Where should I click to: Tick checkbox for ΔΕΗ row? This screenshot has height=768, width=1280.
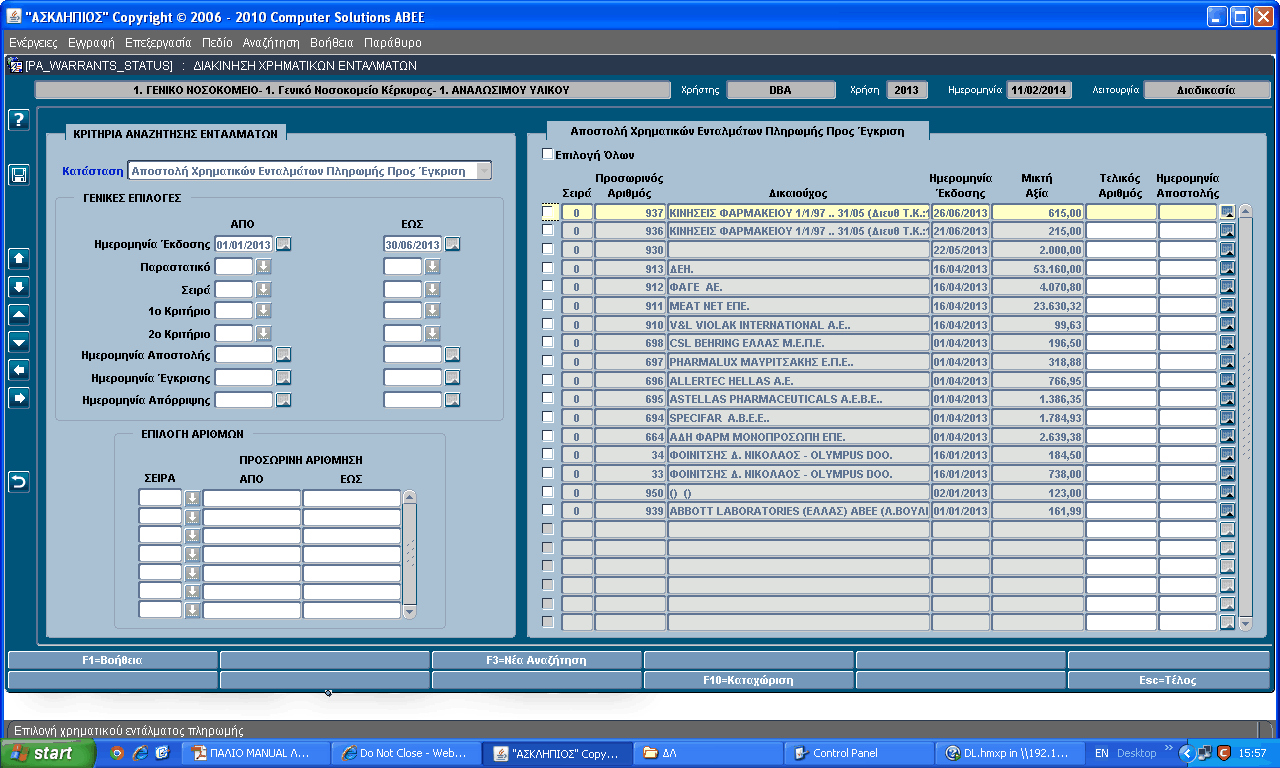coord(548,268)
